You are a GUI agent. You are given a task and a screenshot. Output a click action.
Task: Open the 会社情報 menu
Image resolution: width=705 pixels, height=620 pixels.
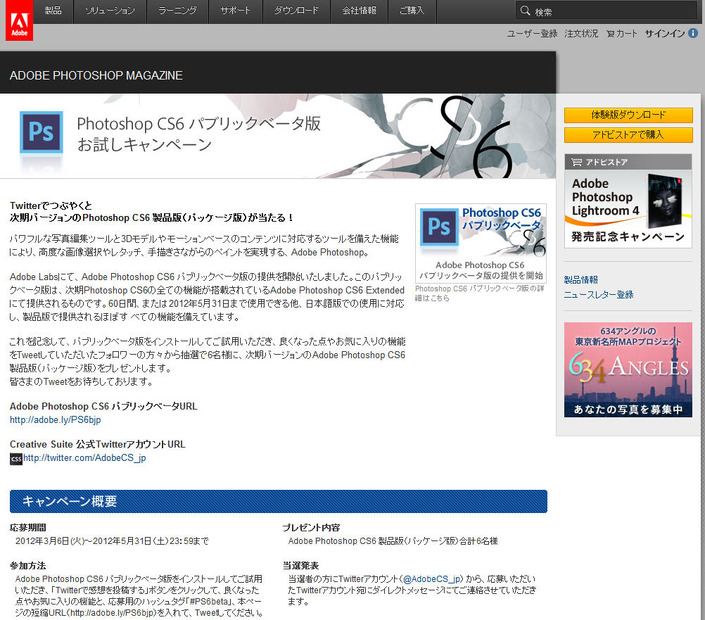point(359,11)
